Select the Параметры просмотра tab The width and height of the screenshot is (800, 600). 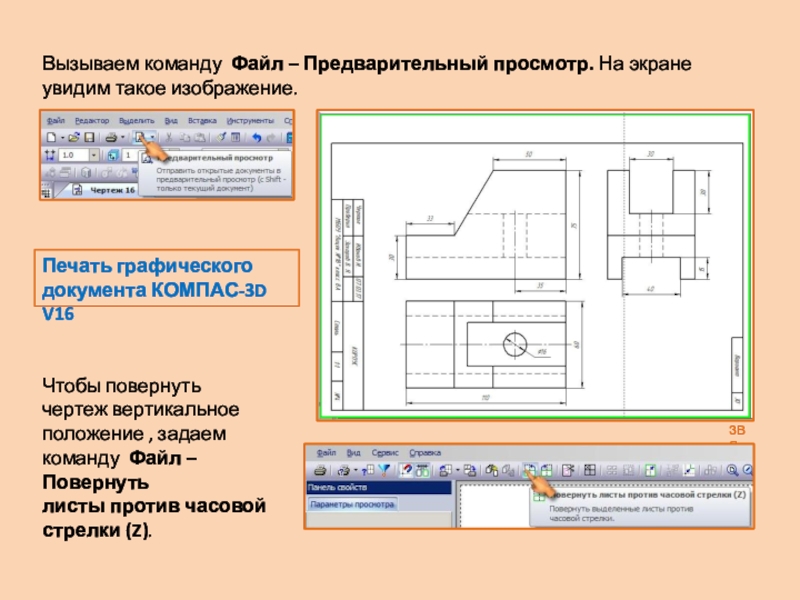[353, 504]
